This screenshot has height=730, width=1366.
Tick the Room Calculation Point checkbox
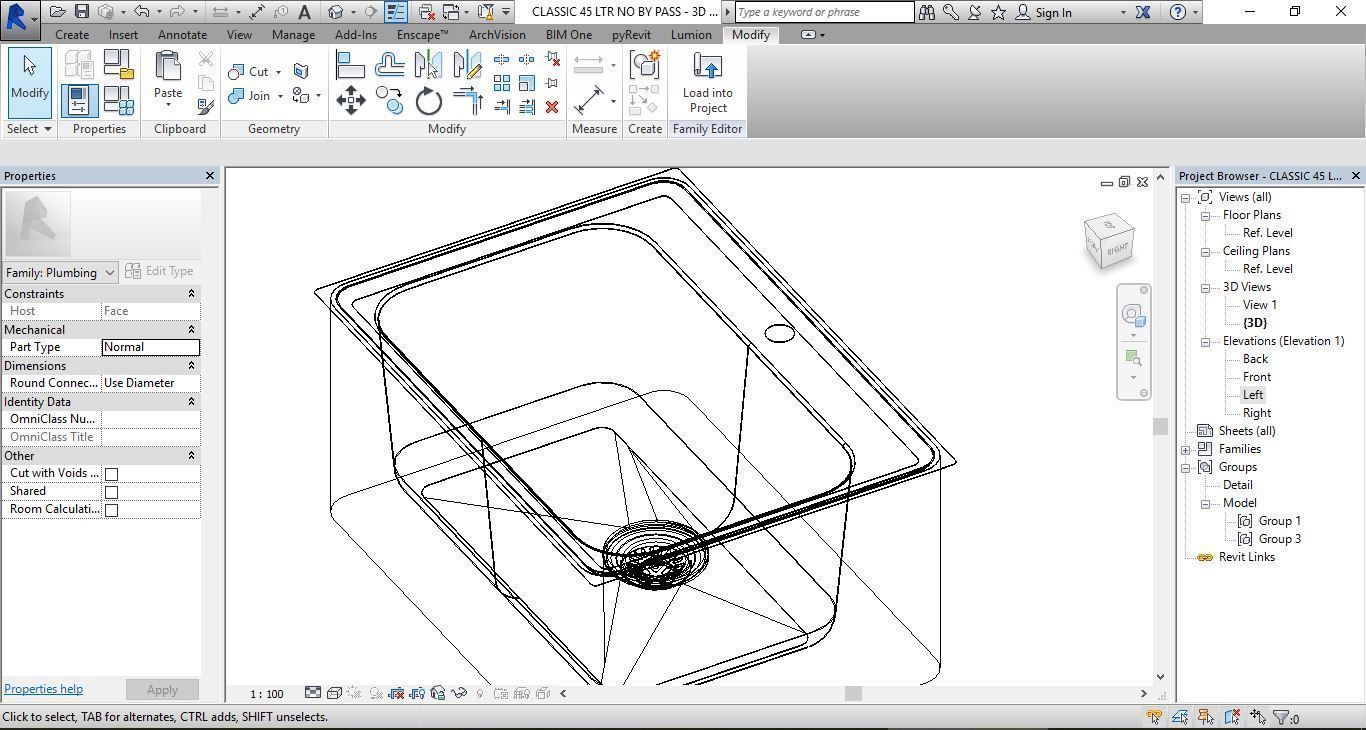pos(111,510)
